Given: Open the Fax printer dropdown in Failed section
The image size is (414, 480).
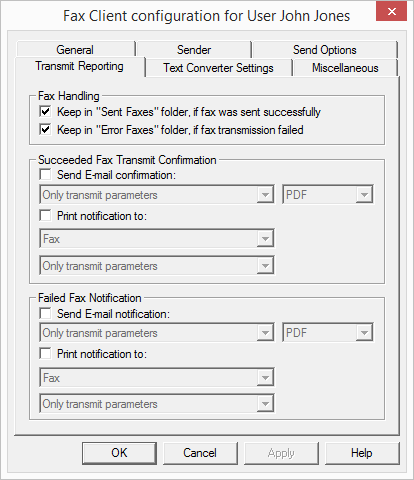Looking at the screenshot, I should 157,378.
